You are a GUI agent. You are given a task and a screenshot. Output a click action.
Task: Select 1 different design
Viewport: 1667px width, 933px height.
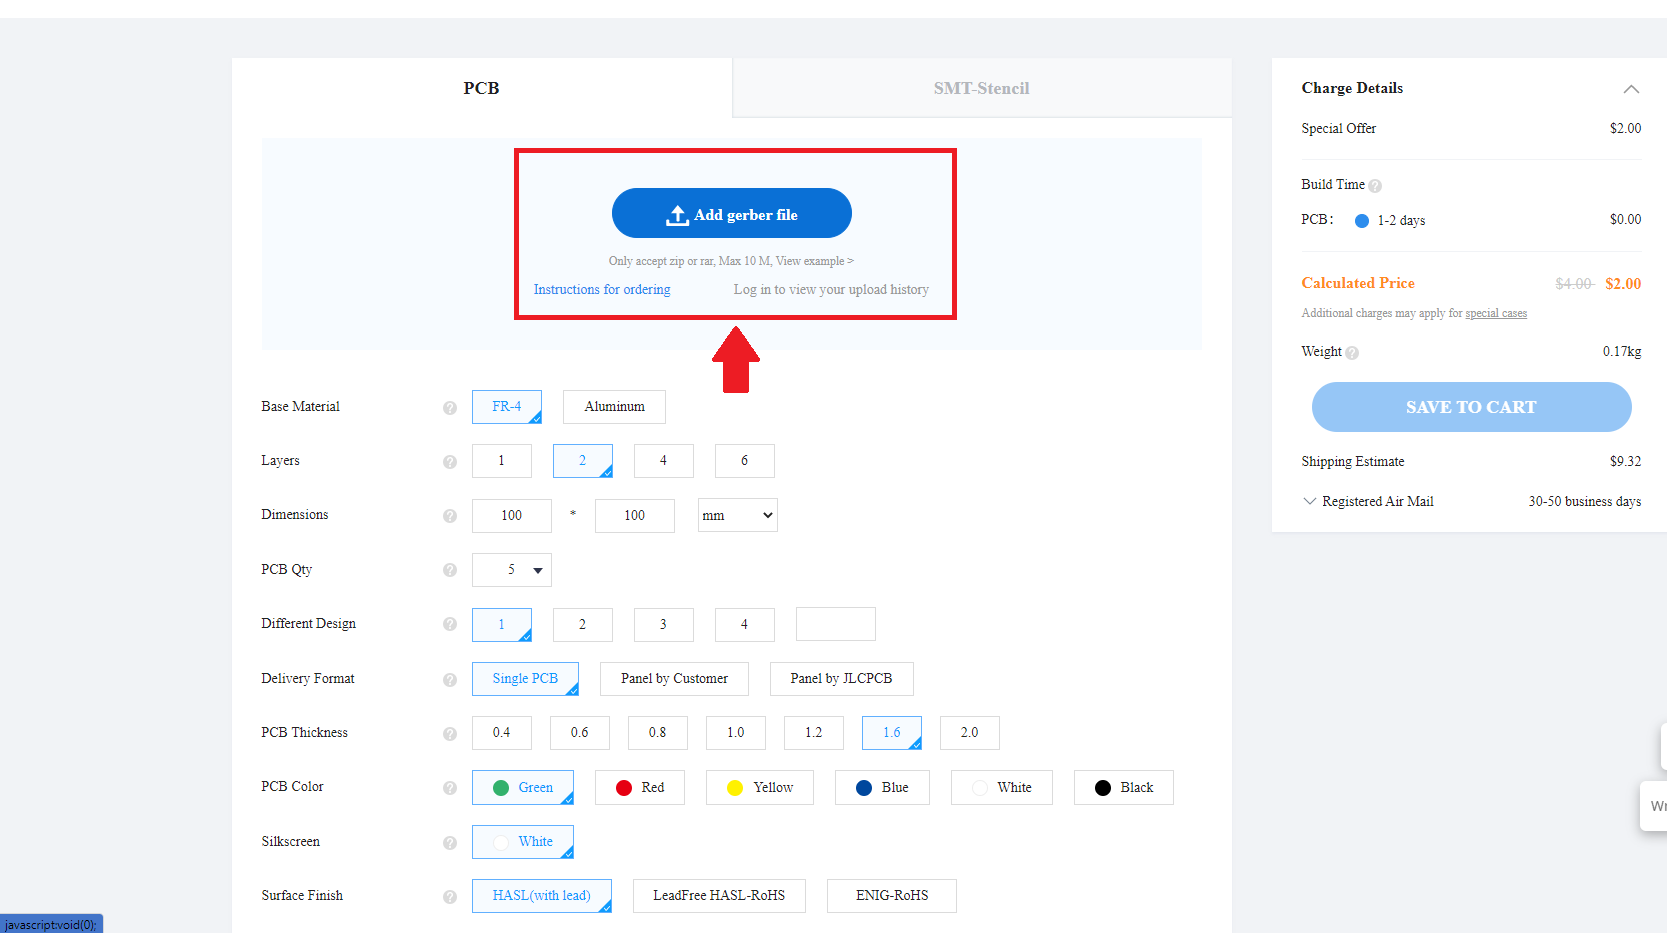click(x=502, y=624)
